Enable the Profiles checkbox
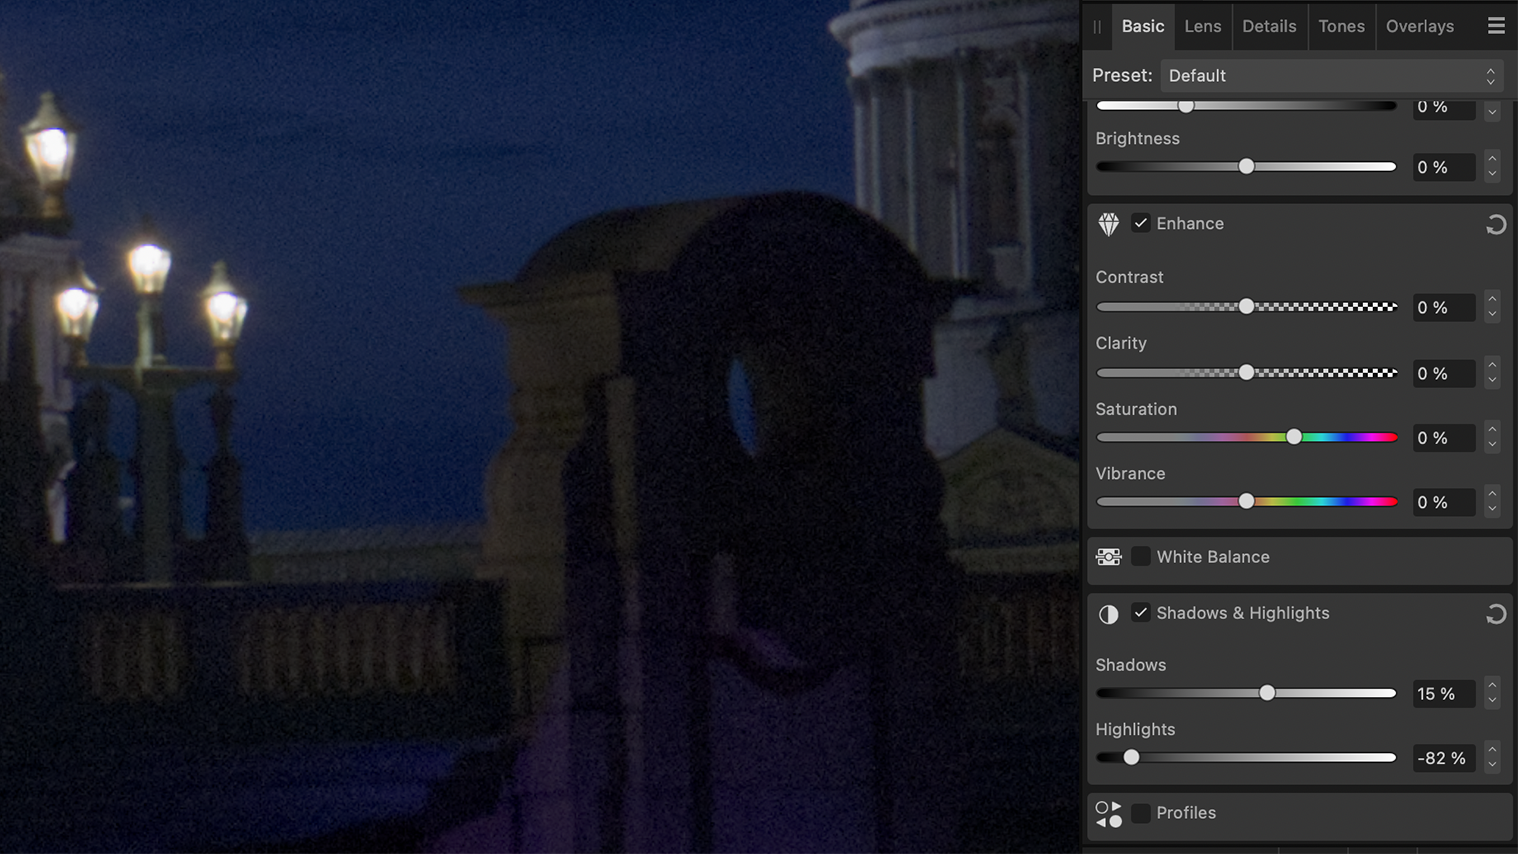Image resolution: width=1518 pixels, height=854 pixels. pyautogui.click(x=1140, y=812)
